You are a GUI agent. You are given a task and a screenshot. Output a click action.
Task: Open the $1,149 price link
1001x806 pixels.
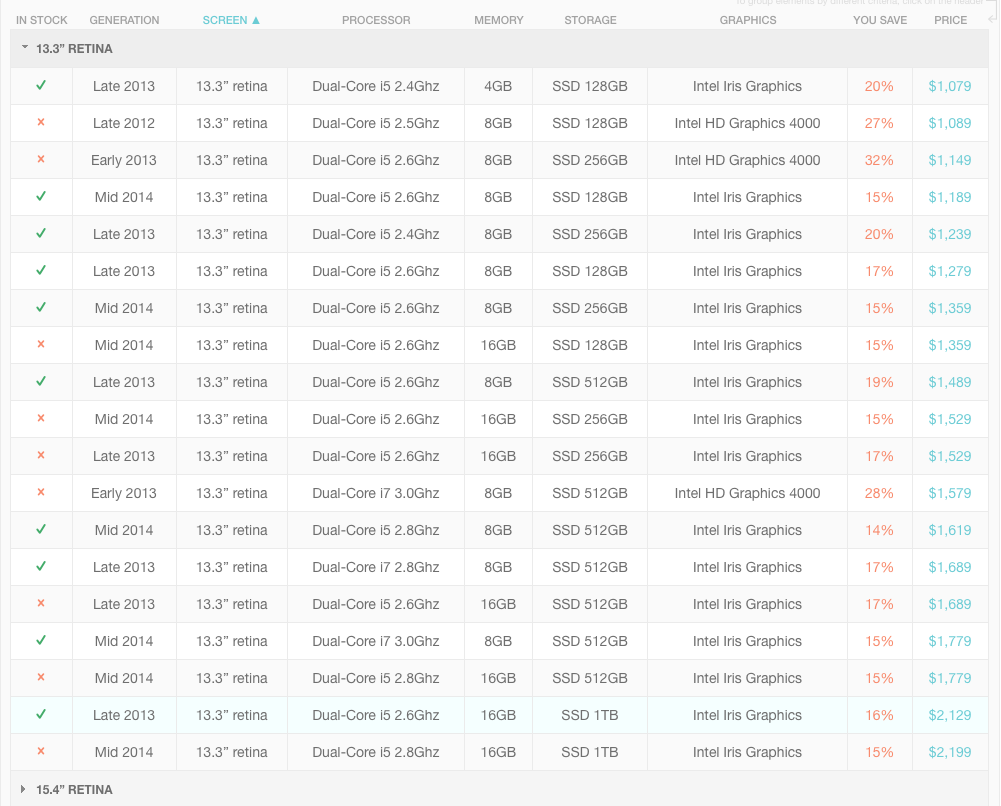coord(950,160)
